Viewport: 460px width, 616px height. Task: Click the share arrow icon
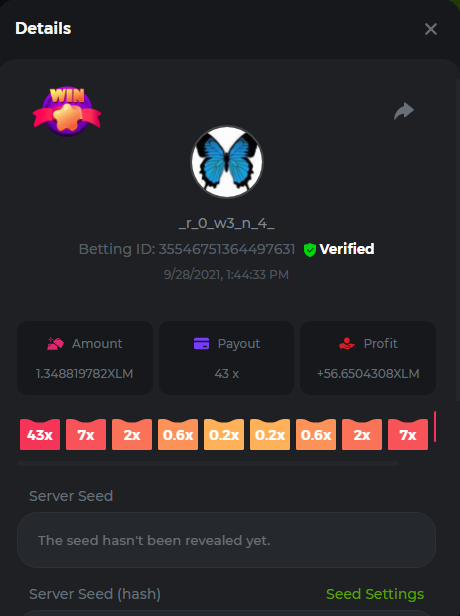(x=404, y=111)
